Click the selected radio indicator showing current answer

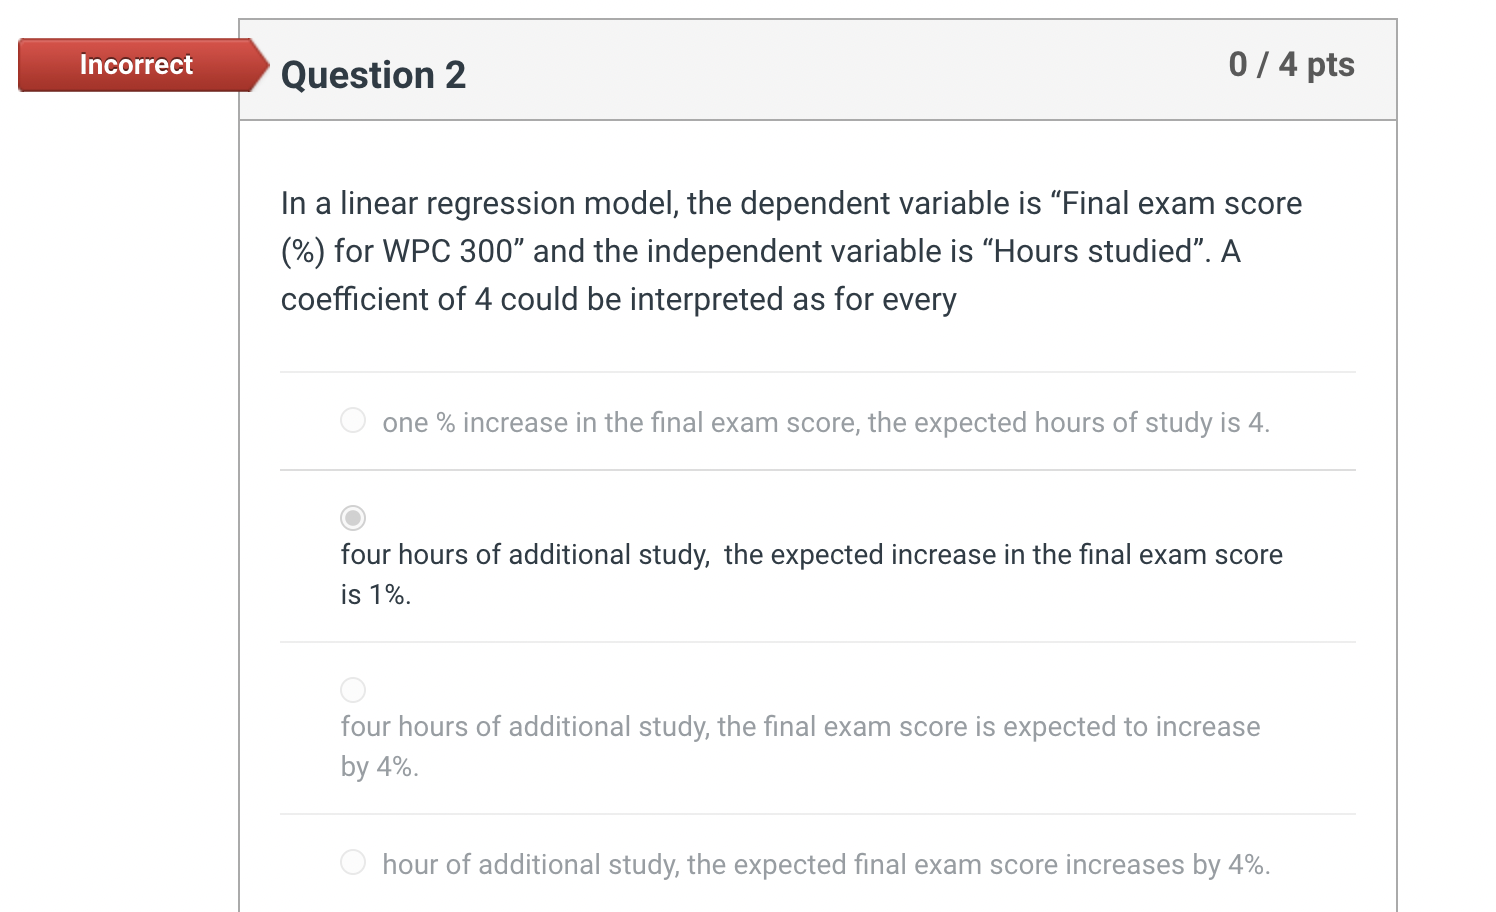click(352, 517)
